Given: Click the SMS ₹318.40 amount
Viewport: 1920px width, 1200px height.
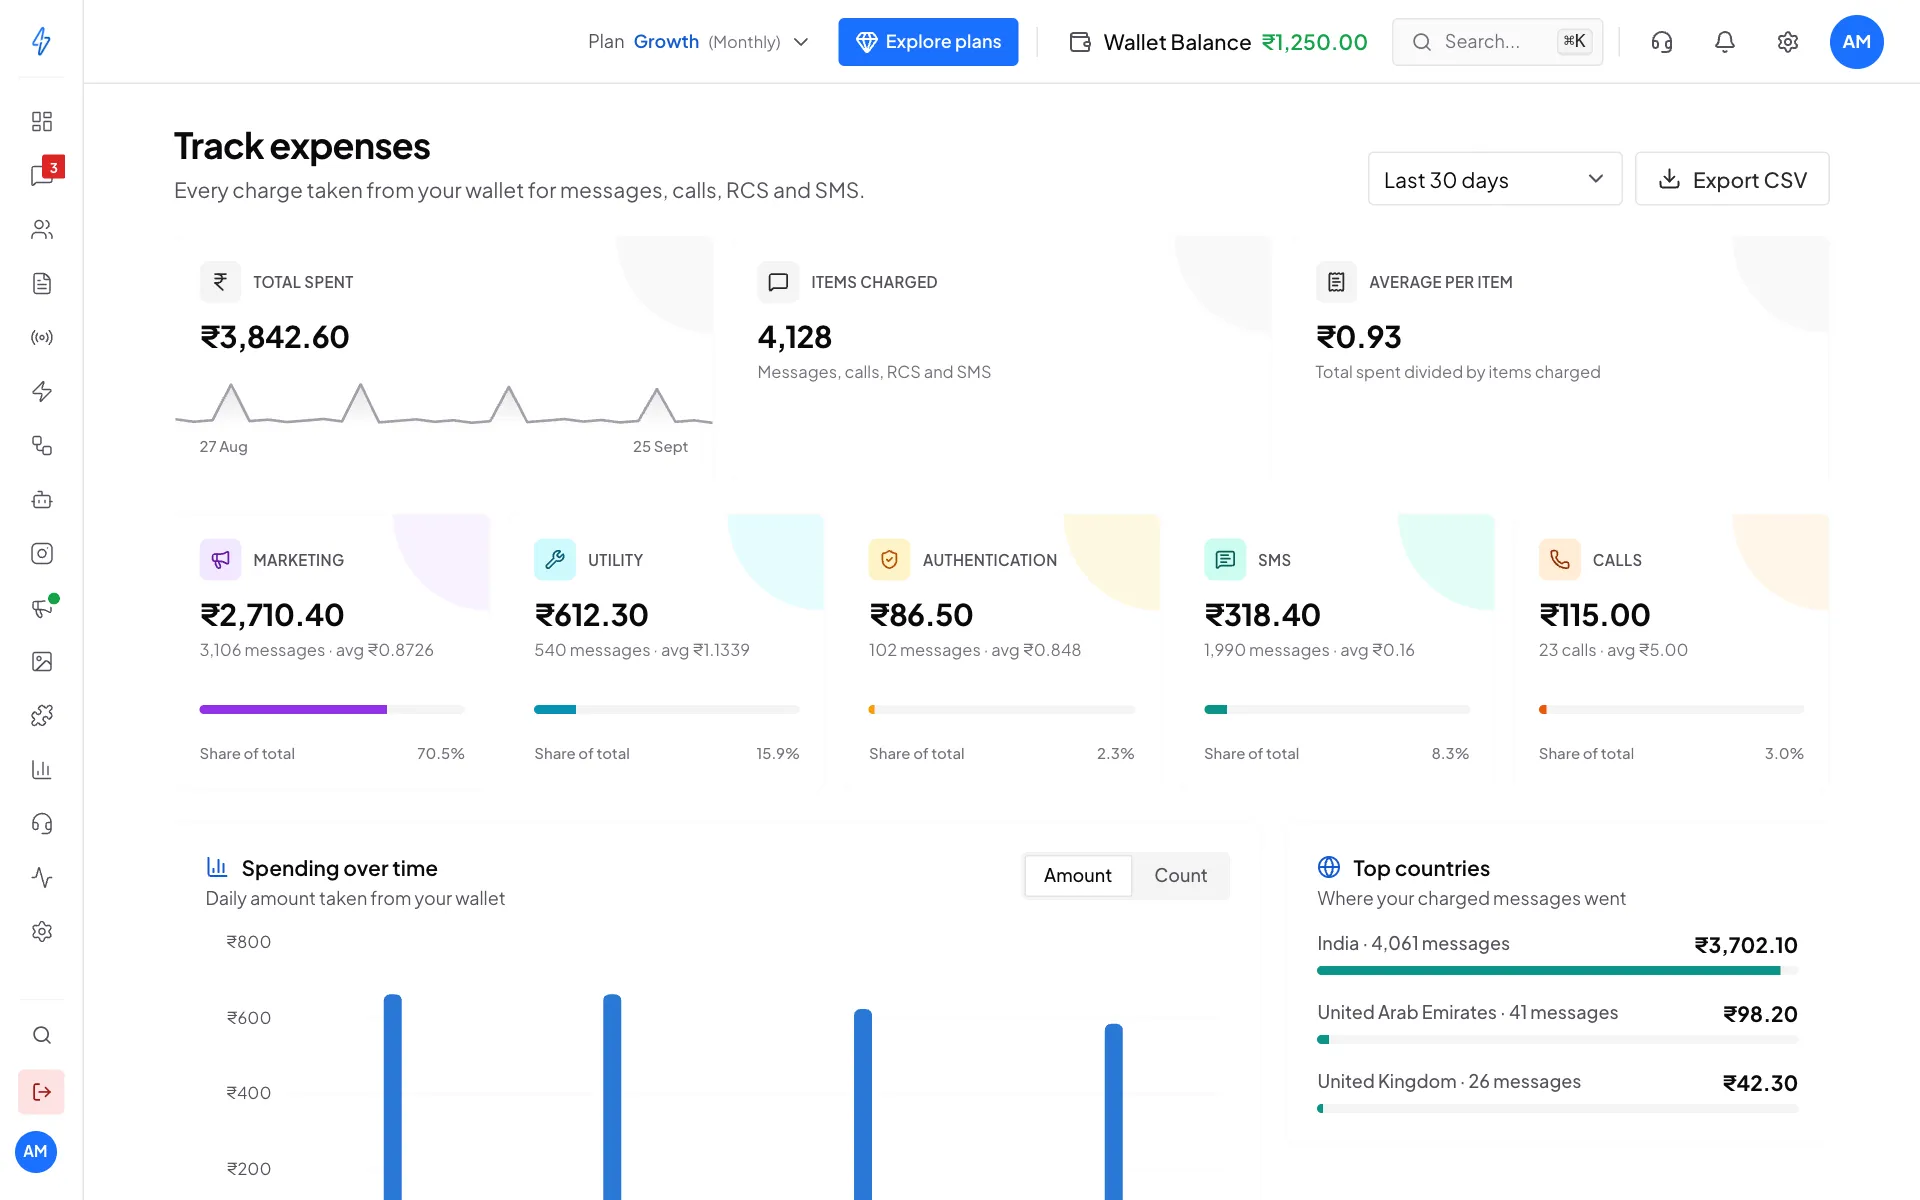Looking at the screenshot, I should pos(1262,615).
